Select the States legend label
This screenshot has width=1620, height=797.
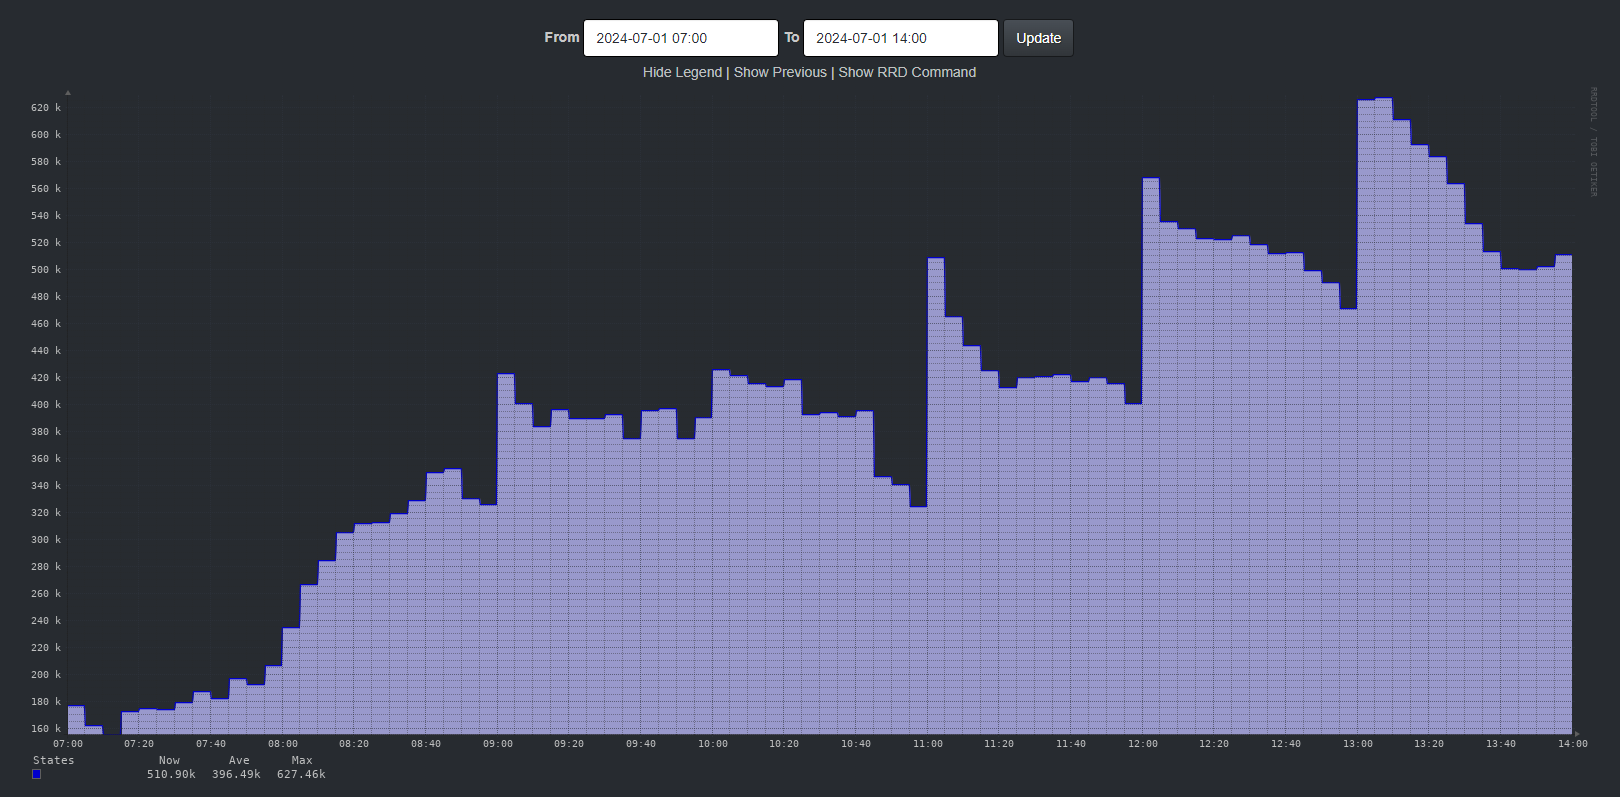[x=53, y=760]
